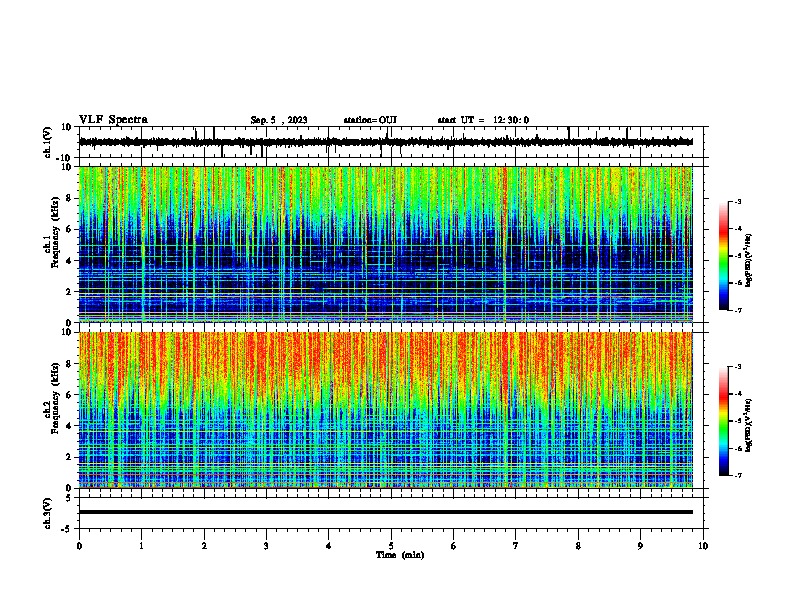Click the ch.2 spectrogram color bar

pos(723,421)
